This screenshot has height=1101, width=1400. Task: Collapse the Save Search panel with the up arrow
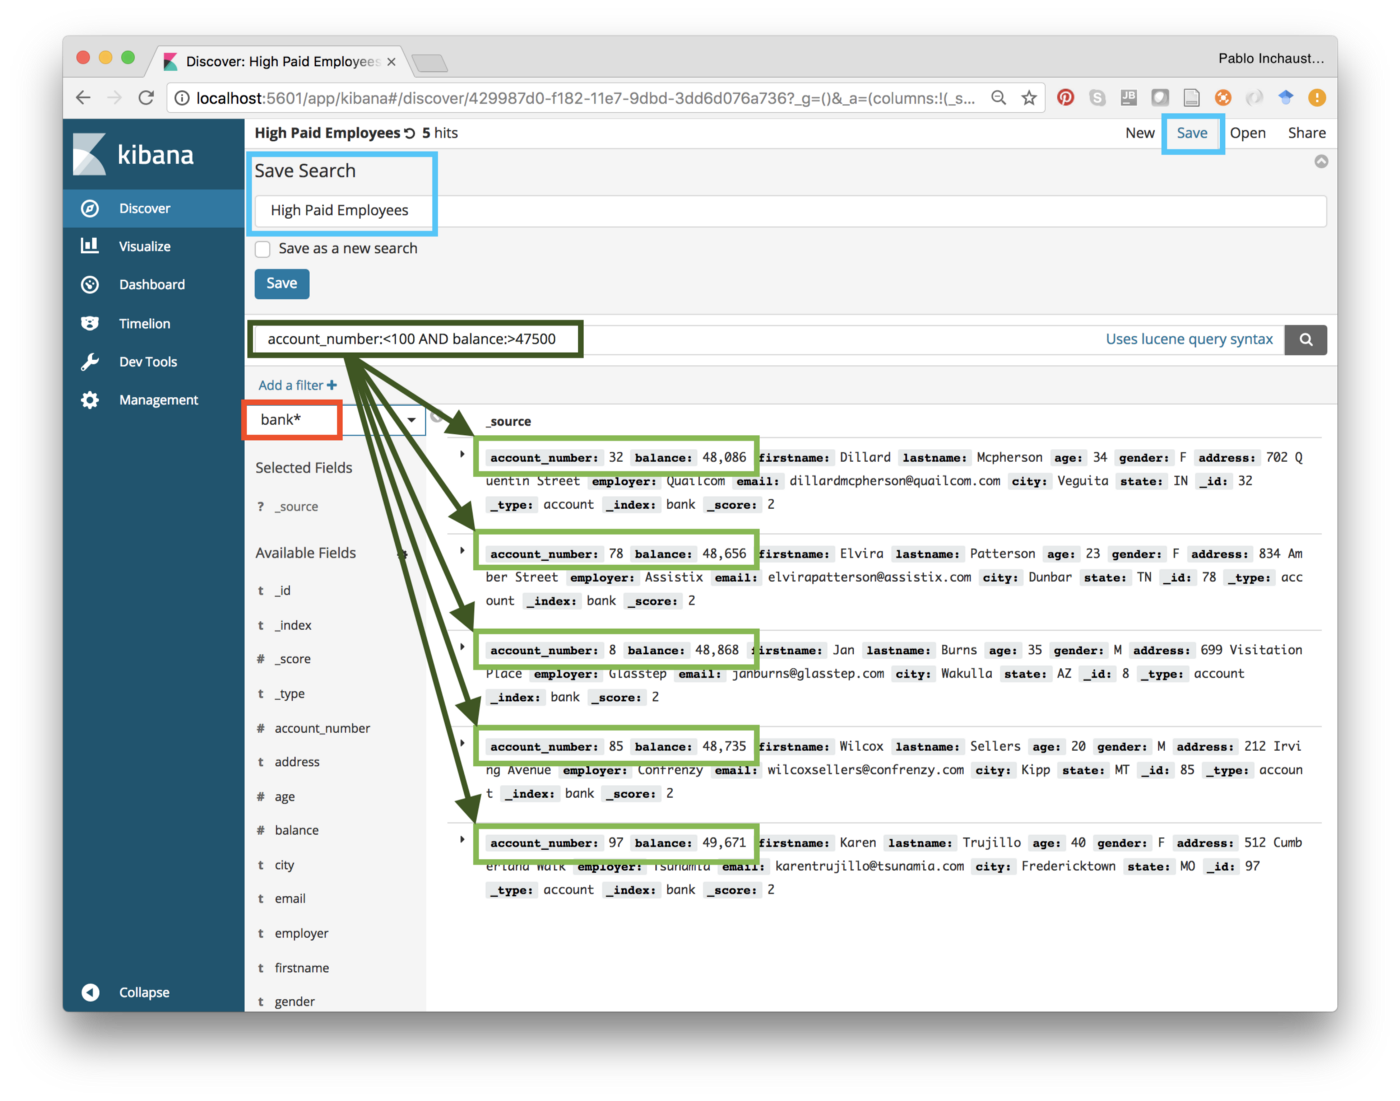click(1321, 161)
